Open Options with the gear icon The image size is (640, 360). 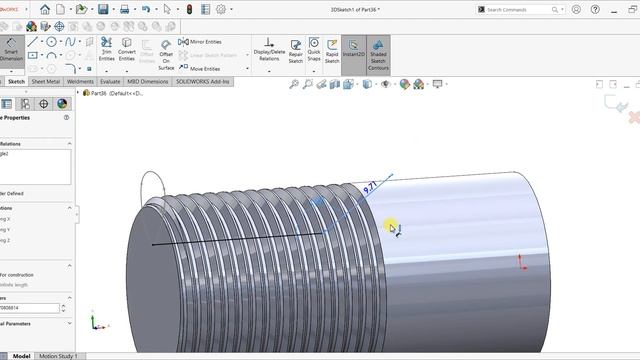click(x=221, y=9)
